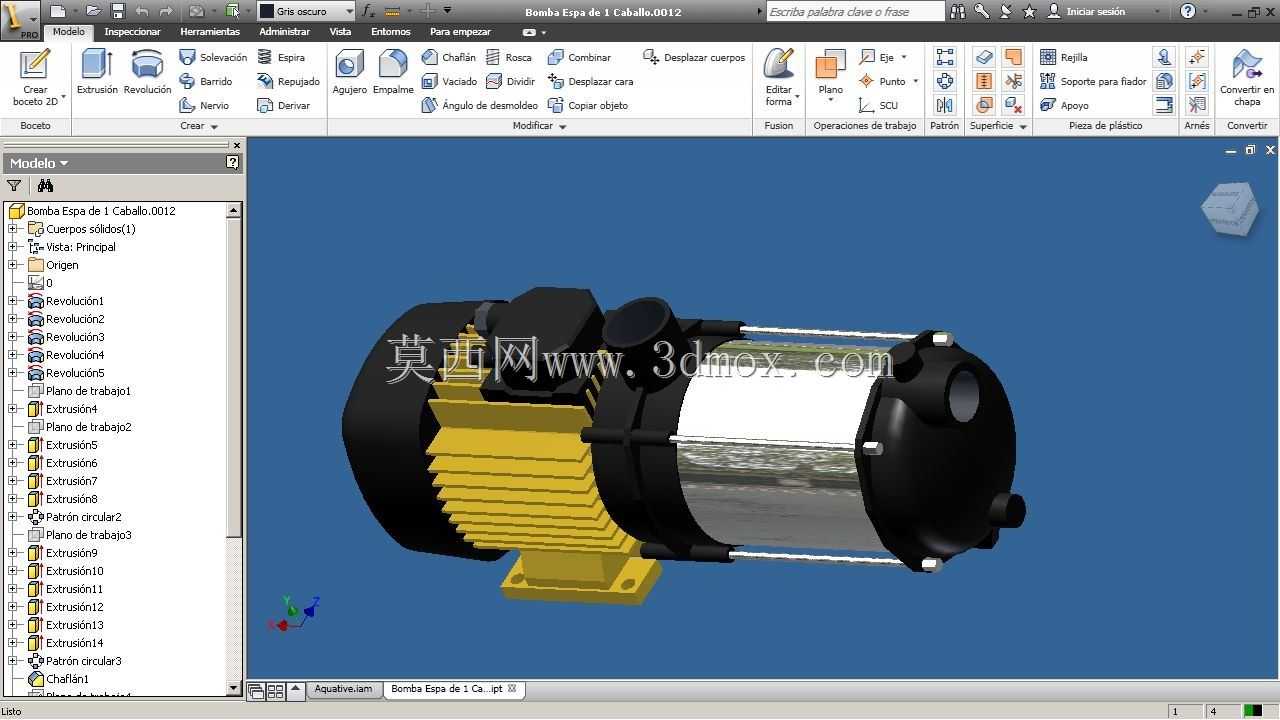Viewport: 1280px width, 720px height.
Task: Click the Repujado tool
Action: point(288,81)
